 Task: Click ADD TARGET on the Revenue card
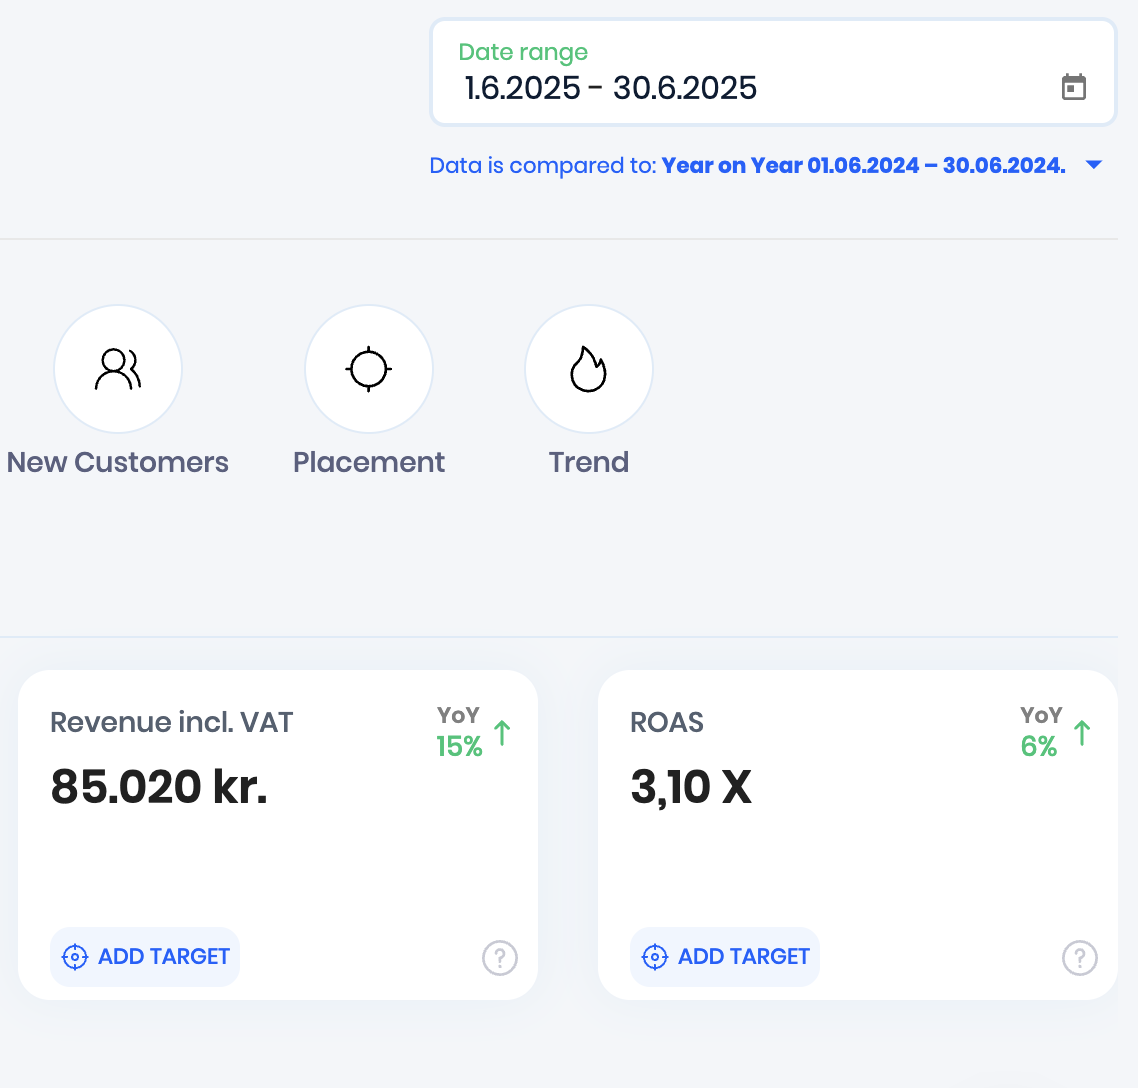coord(144,956)
